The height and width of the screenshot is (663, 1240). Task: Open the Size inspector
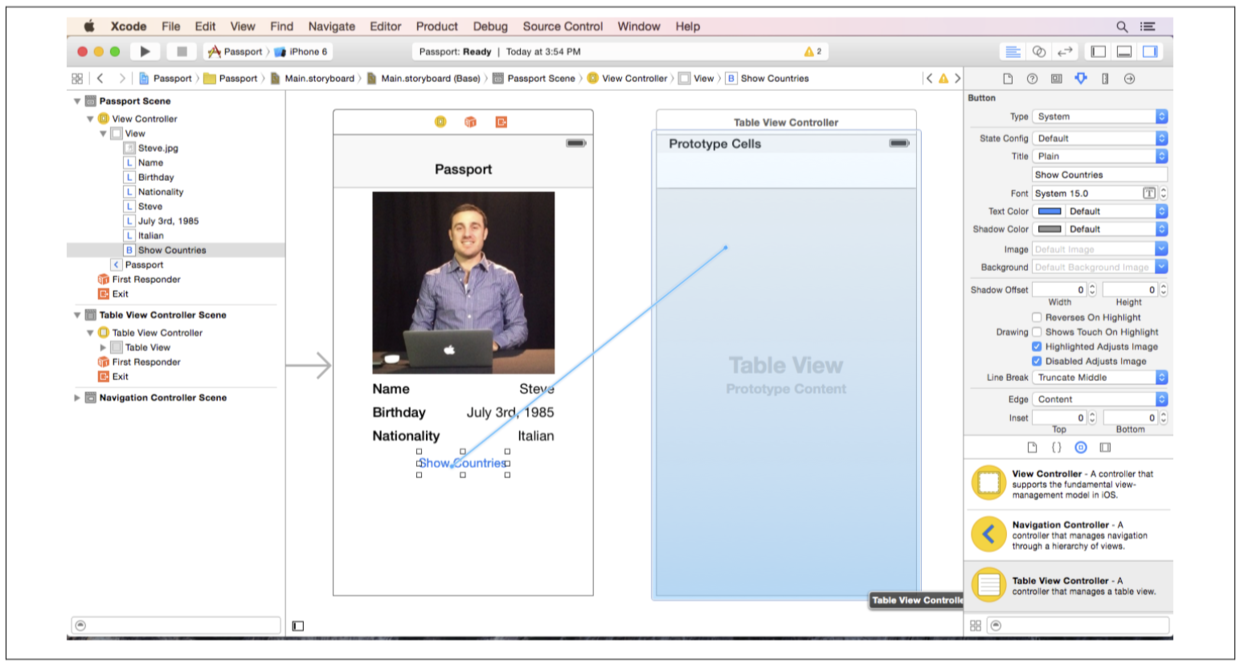(1105, 79)
